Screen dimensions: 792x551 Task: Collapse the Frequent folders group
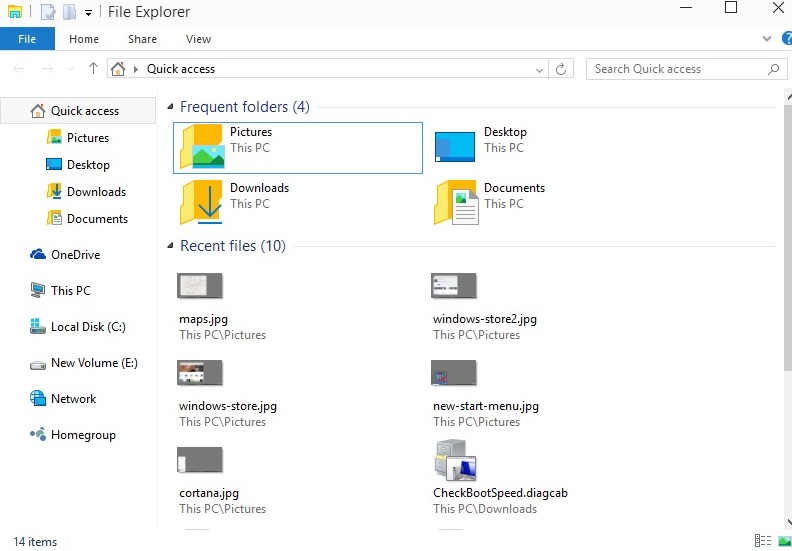(x=171, y=107)
